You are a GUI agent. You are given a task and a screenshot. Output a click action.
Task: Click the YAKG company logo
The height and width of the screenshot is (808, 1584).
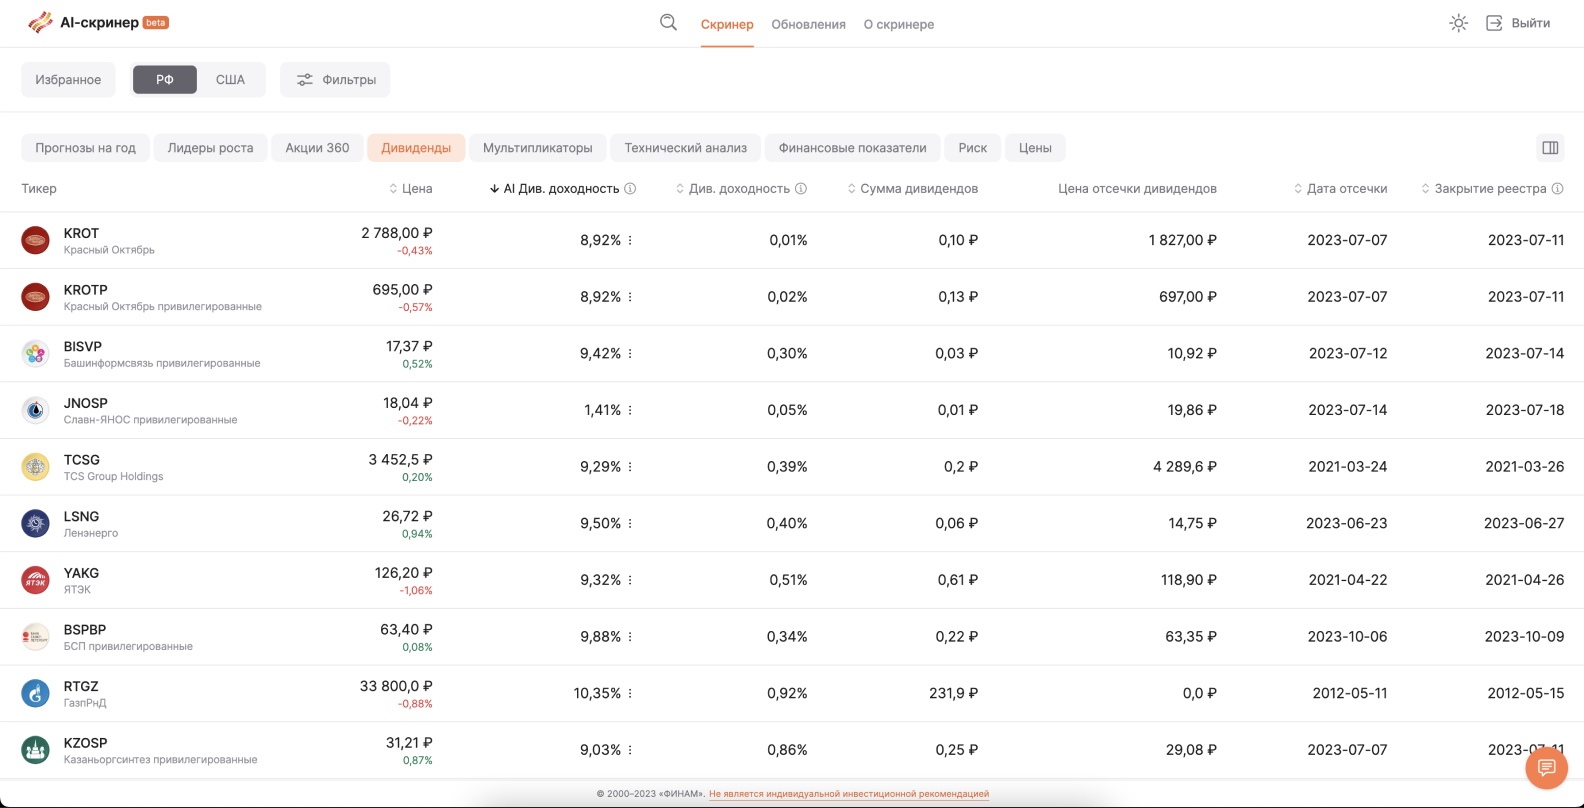(x=36, y=580)
